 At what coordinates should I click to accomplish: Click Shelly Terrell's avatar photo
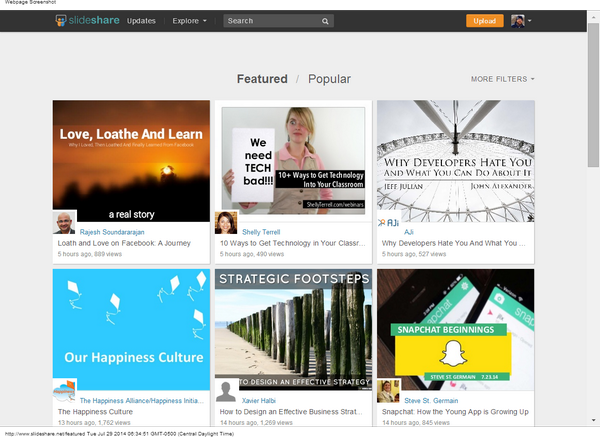[x=226, y=222]
